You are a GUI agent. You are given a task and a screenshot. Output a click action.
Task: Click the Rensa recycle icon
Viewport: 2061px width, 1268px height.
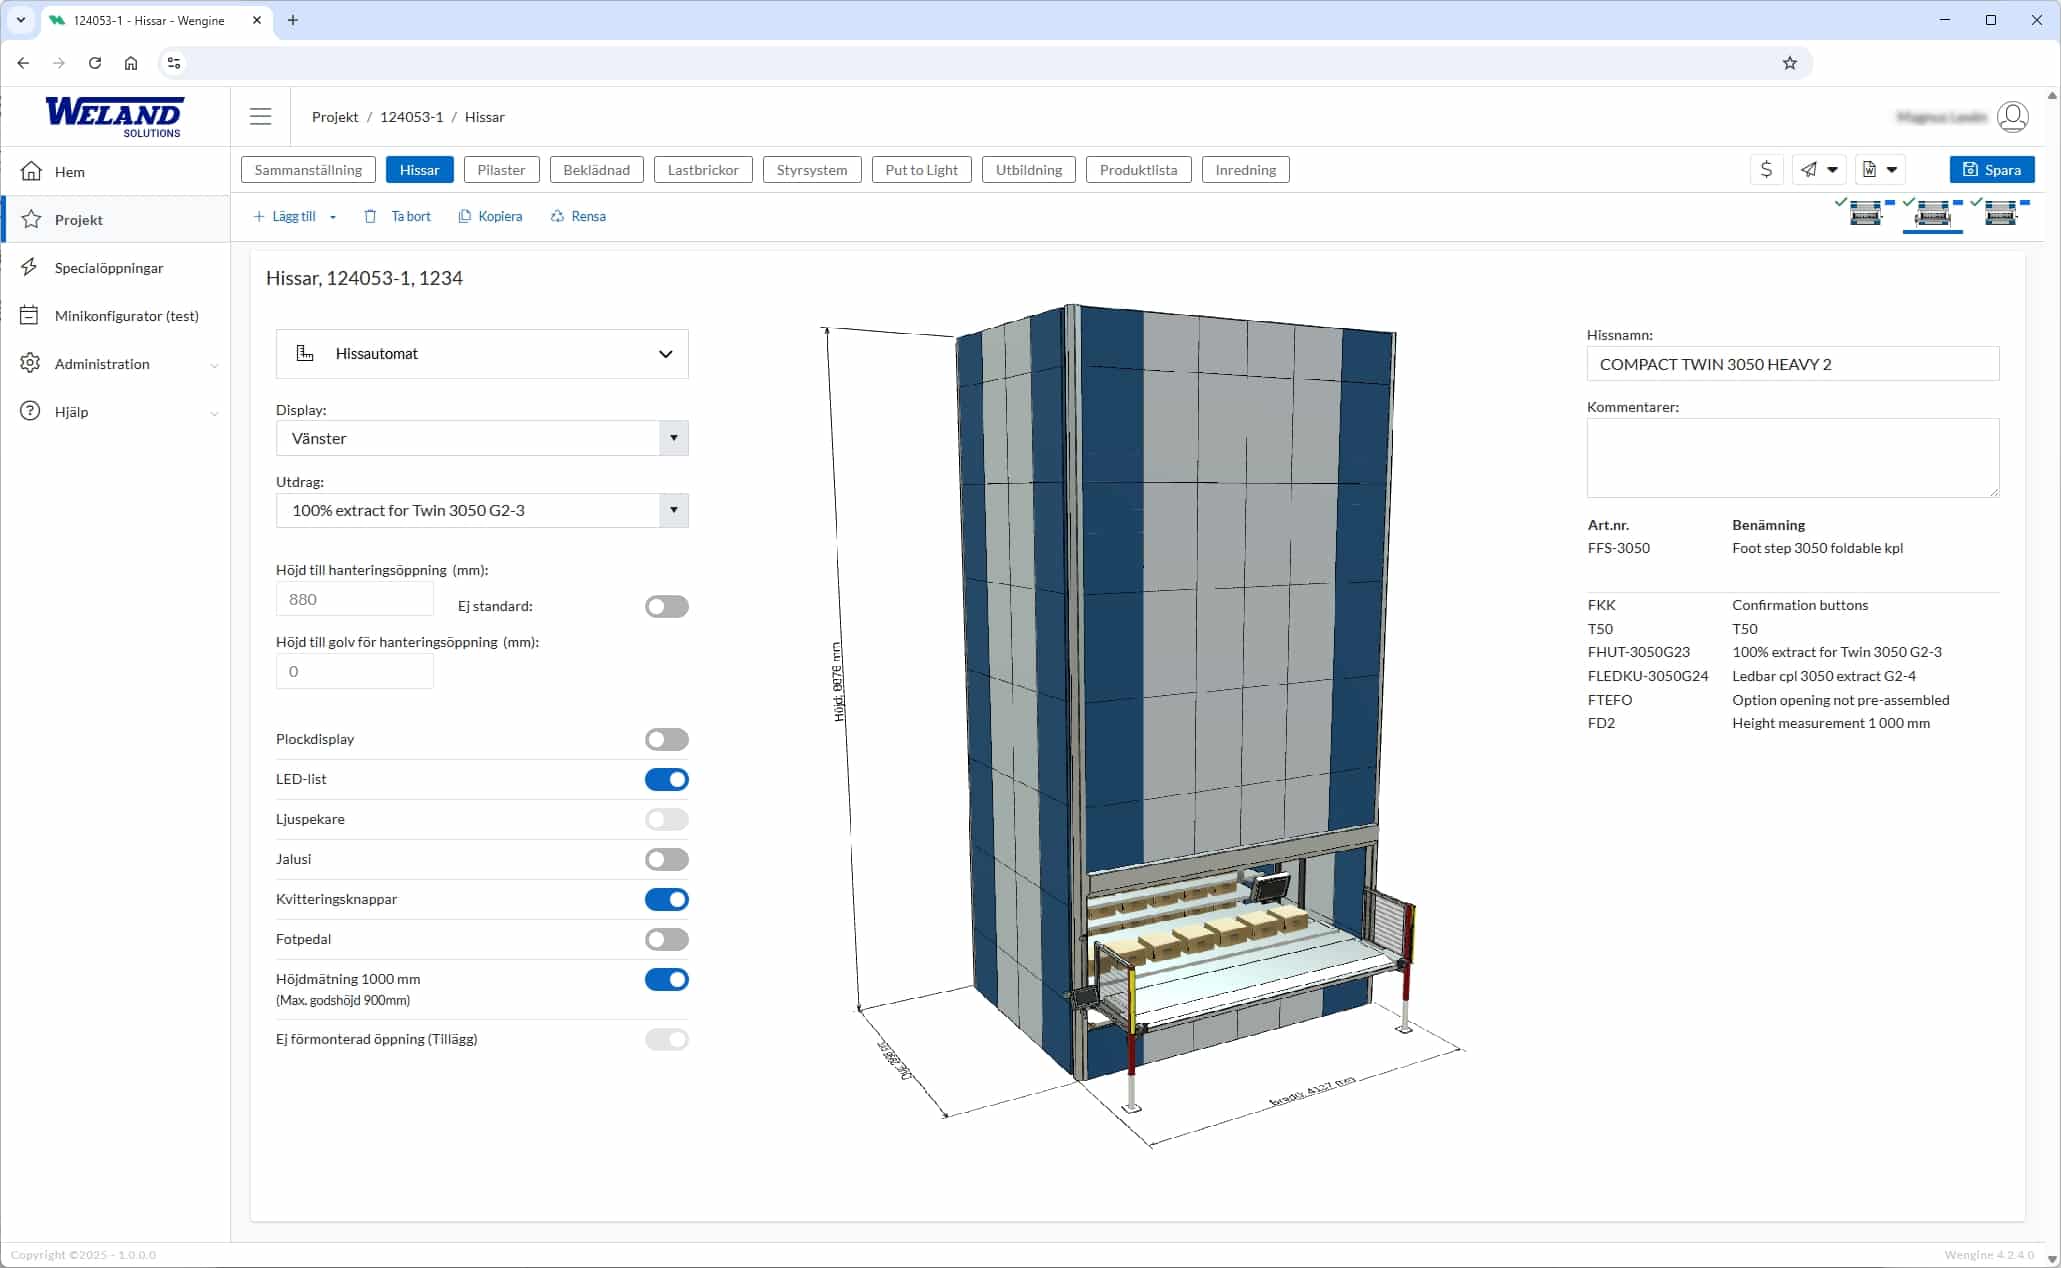click(x=557, y=216)
